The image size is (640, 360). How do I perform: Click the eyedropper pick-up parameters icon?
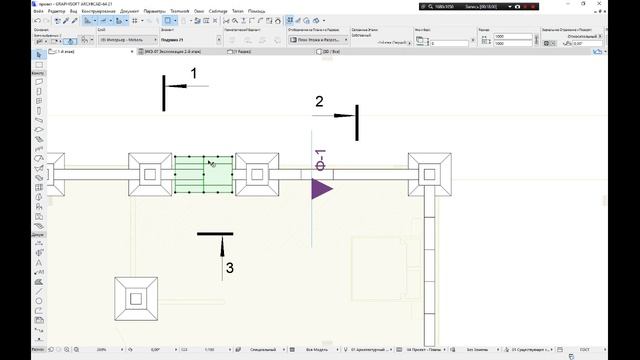tap(66, 20)
